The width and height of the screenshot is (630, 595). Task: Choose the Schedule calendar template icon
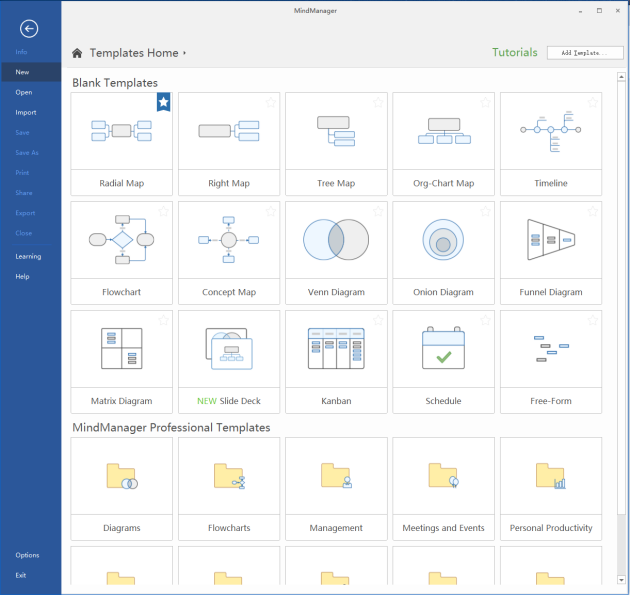pos(443,348)
